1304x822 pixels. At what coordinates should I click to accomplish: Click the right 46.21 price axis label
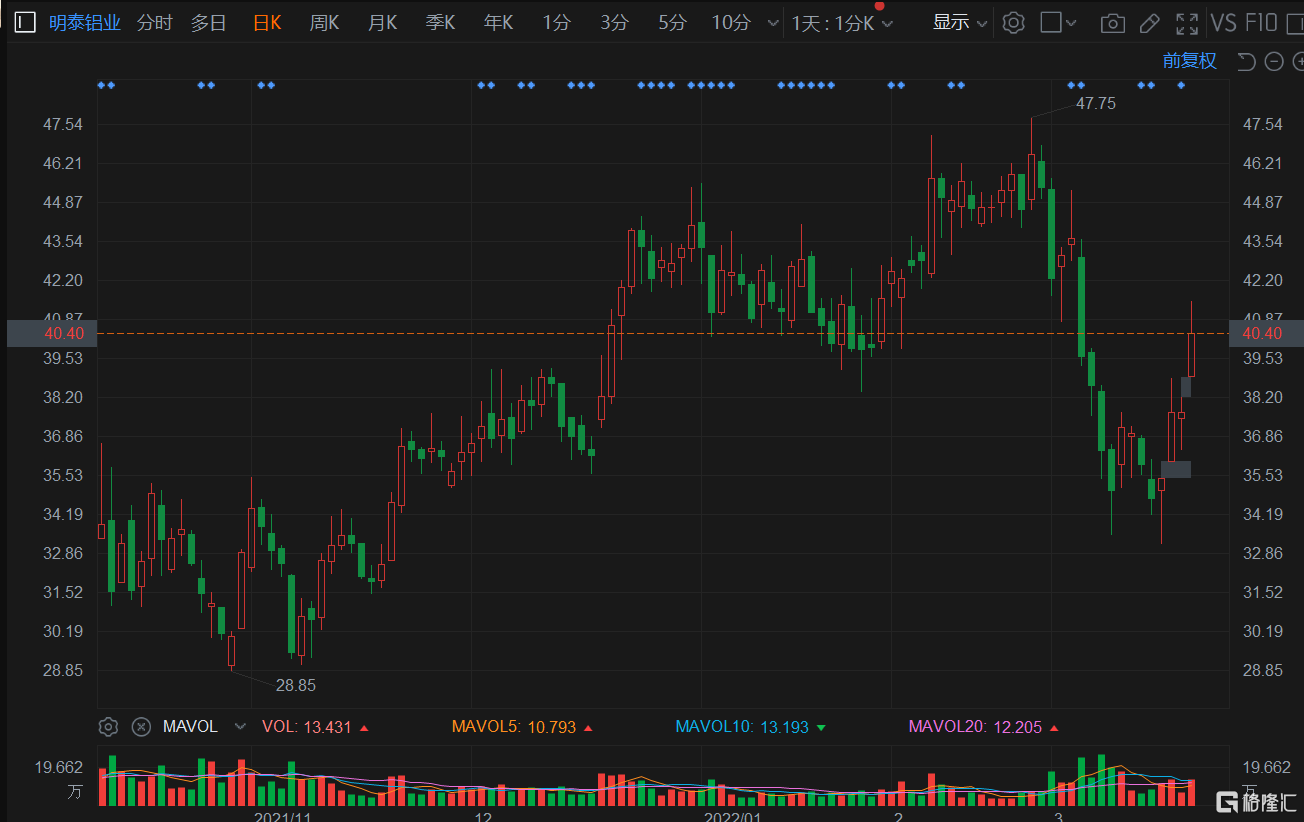coord(1262,163)
